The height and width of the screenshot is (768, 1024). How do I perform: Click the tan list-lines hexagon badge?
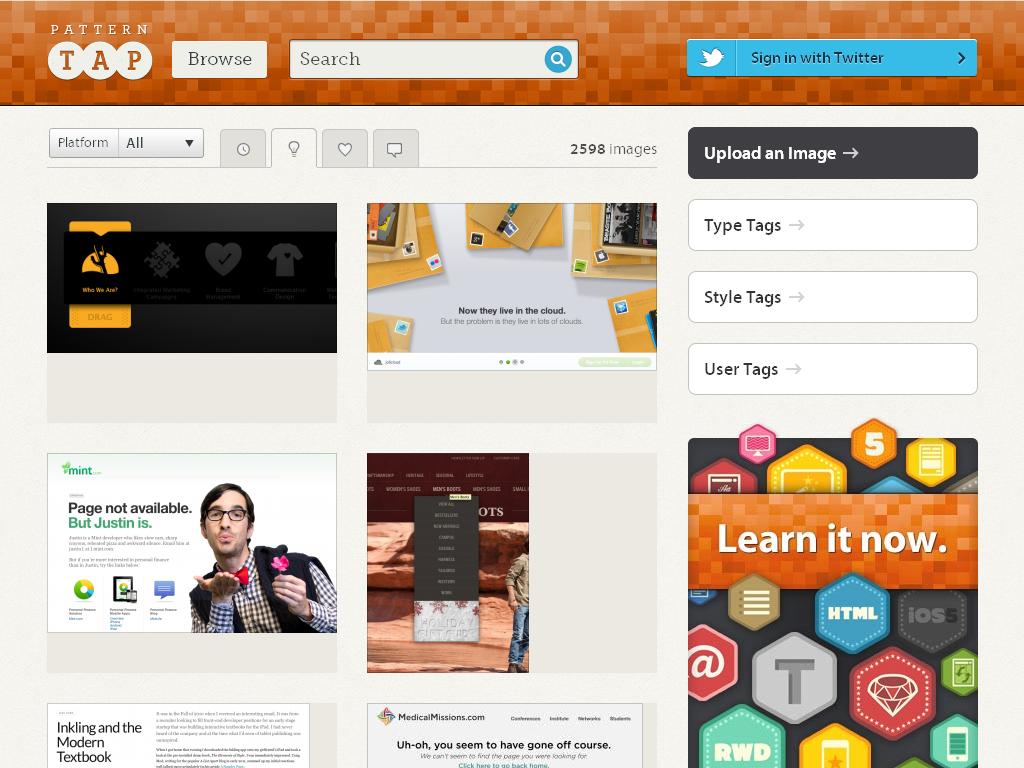[754, 602]
